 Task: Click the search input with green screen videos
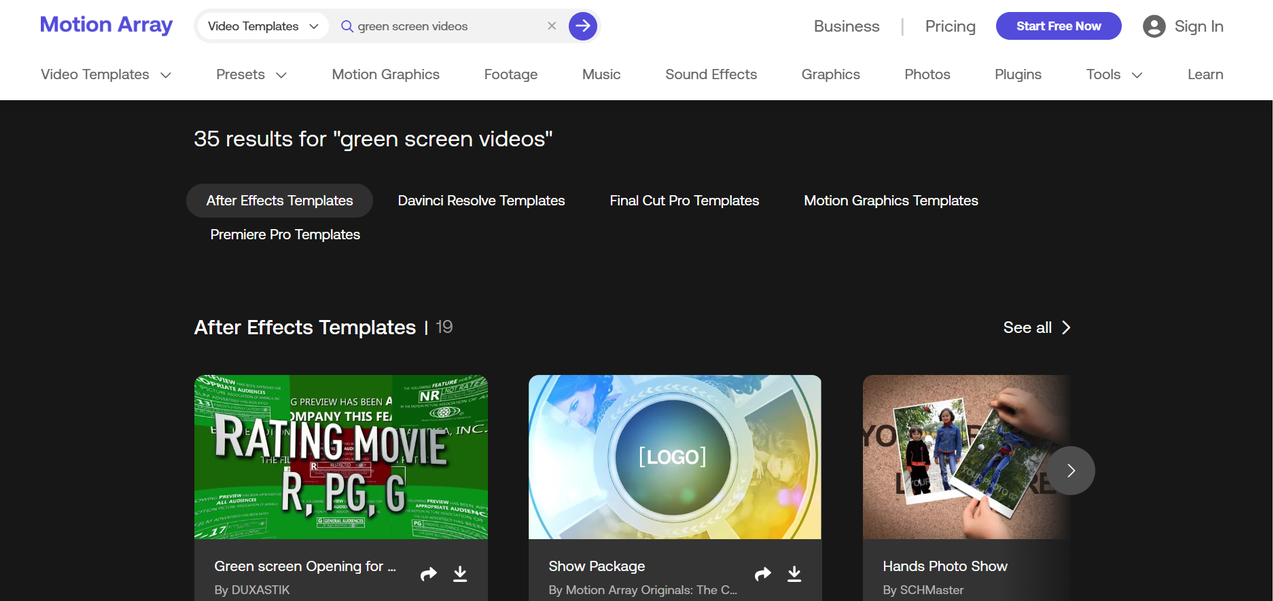coord(448,26)
